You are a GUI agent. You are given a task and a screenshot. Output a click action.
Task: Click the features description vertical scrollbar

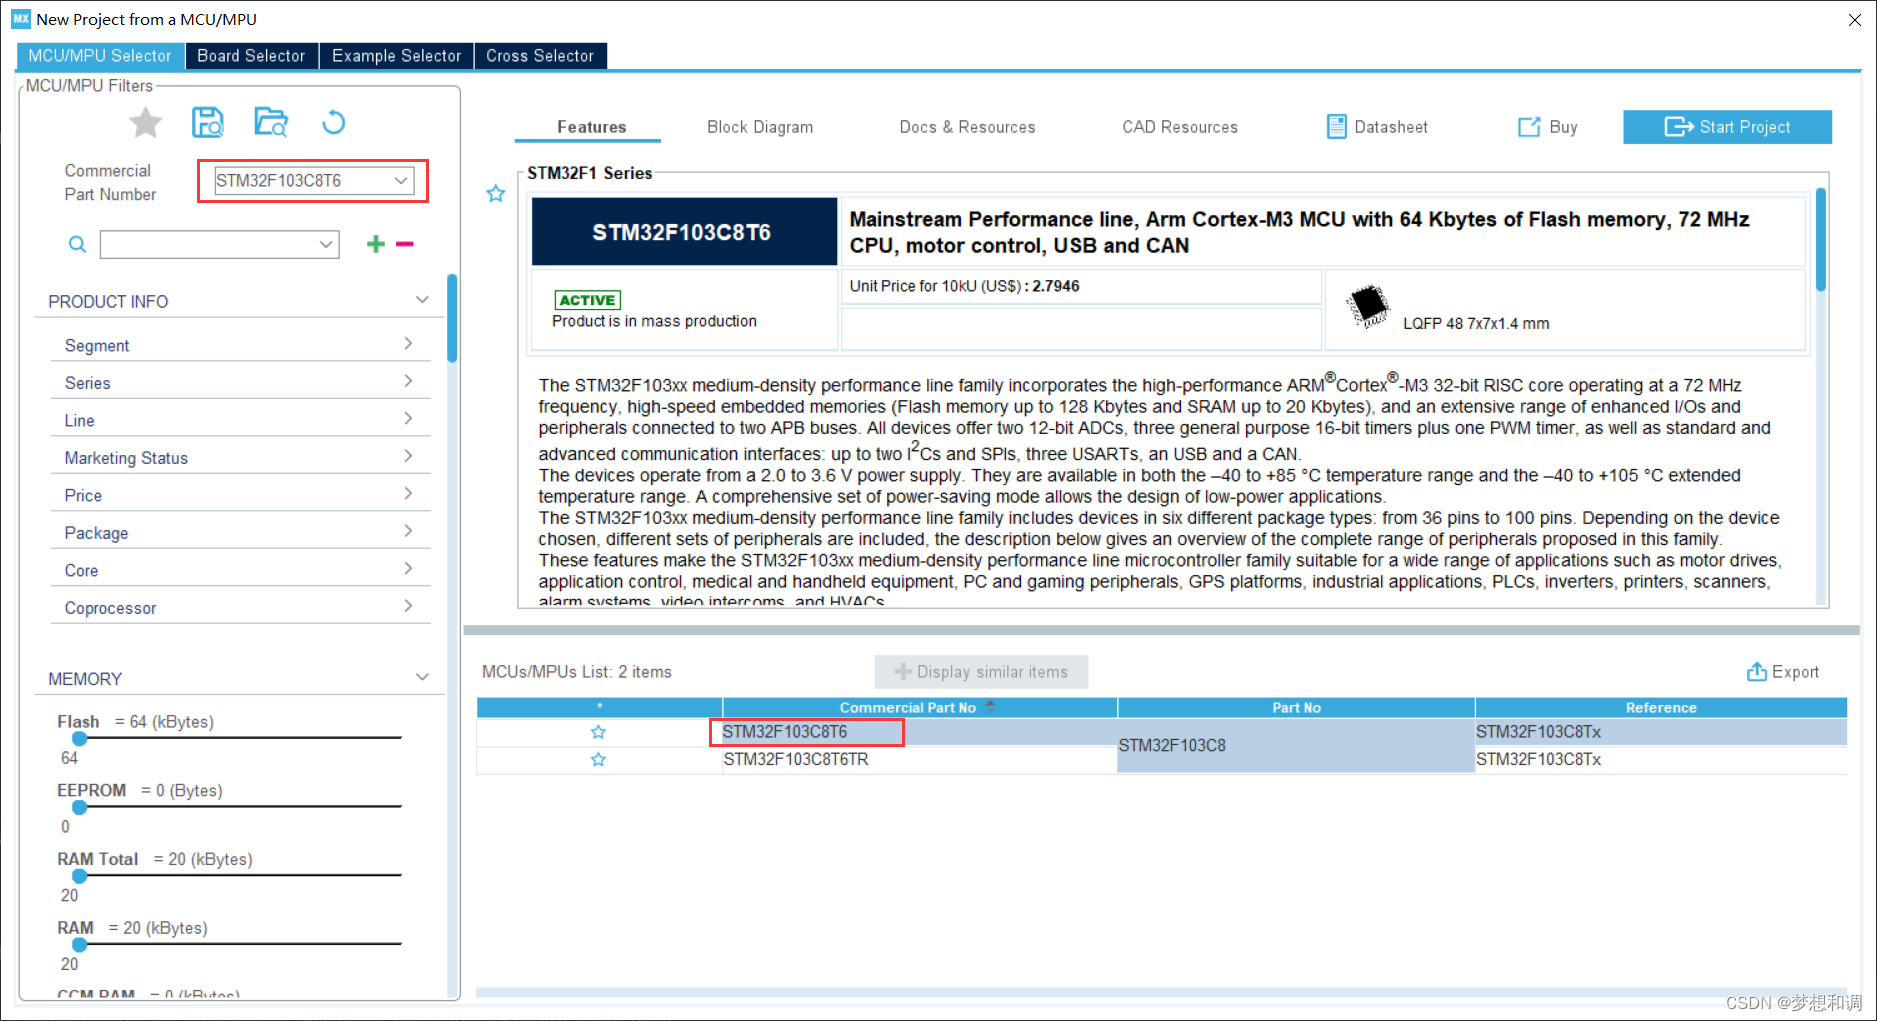[x=1821, y=240]
